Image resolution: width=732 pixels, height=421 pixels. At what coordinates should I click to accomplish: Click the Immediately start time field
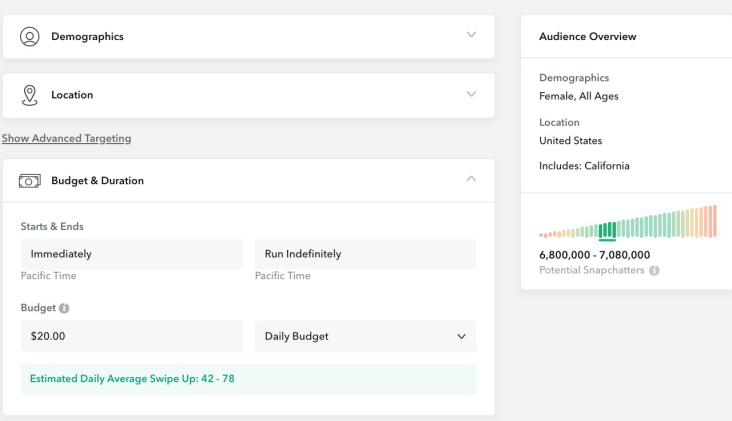click(x=131, y=254)
